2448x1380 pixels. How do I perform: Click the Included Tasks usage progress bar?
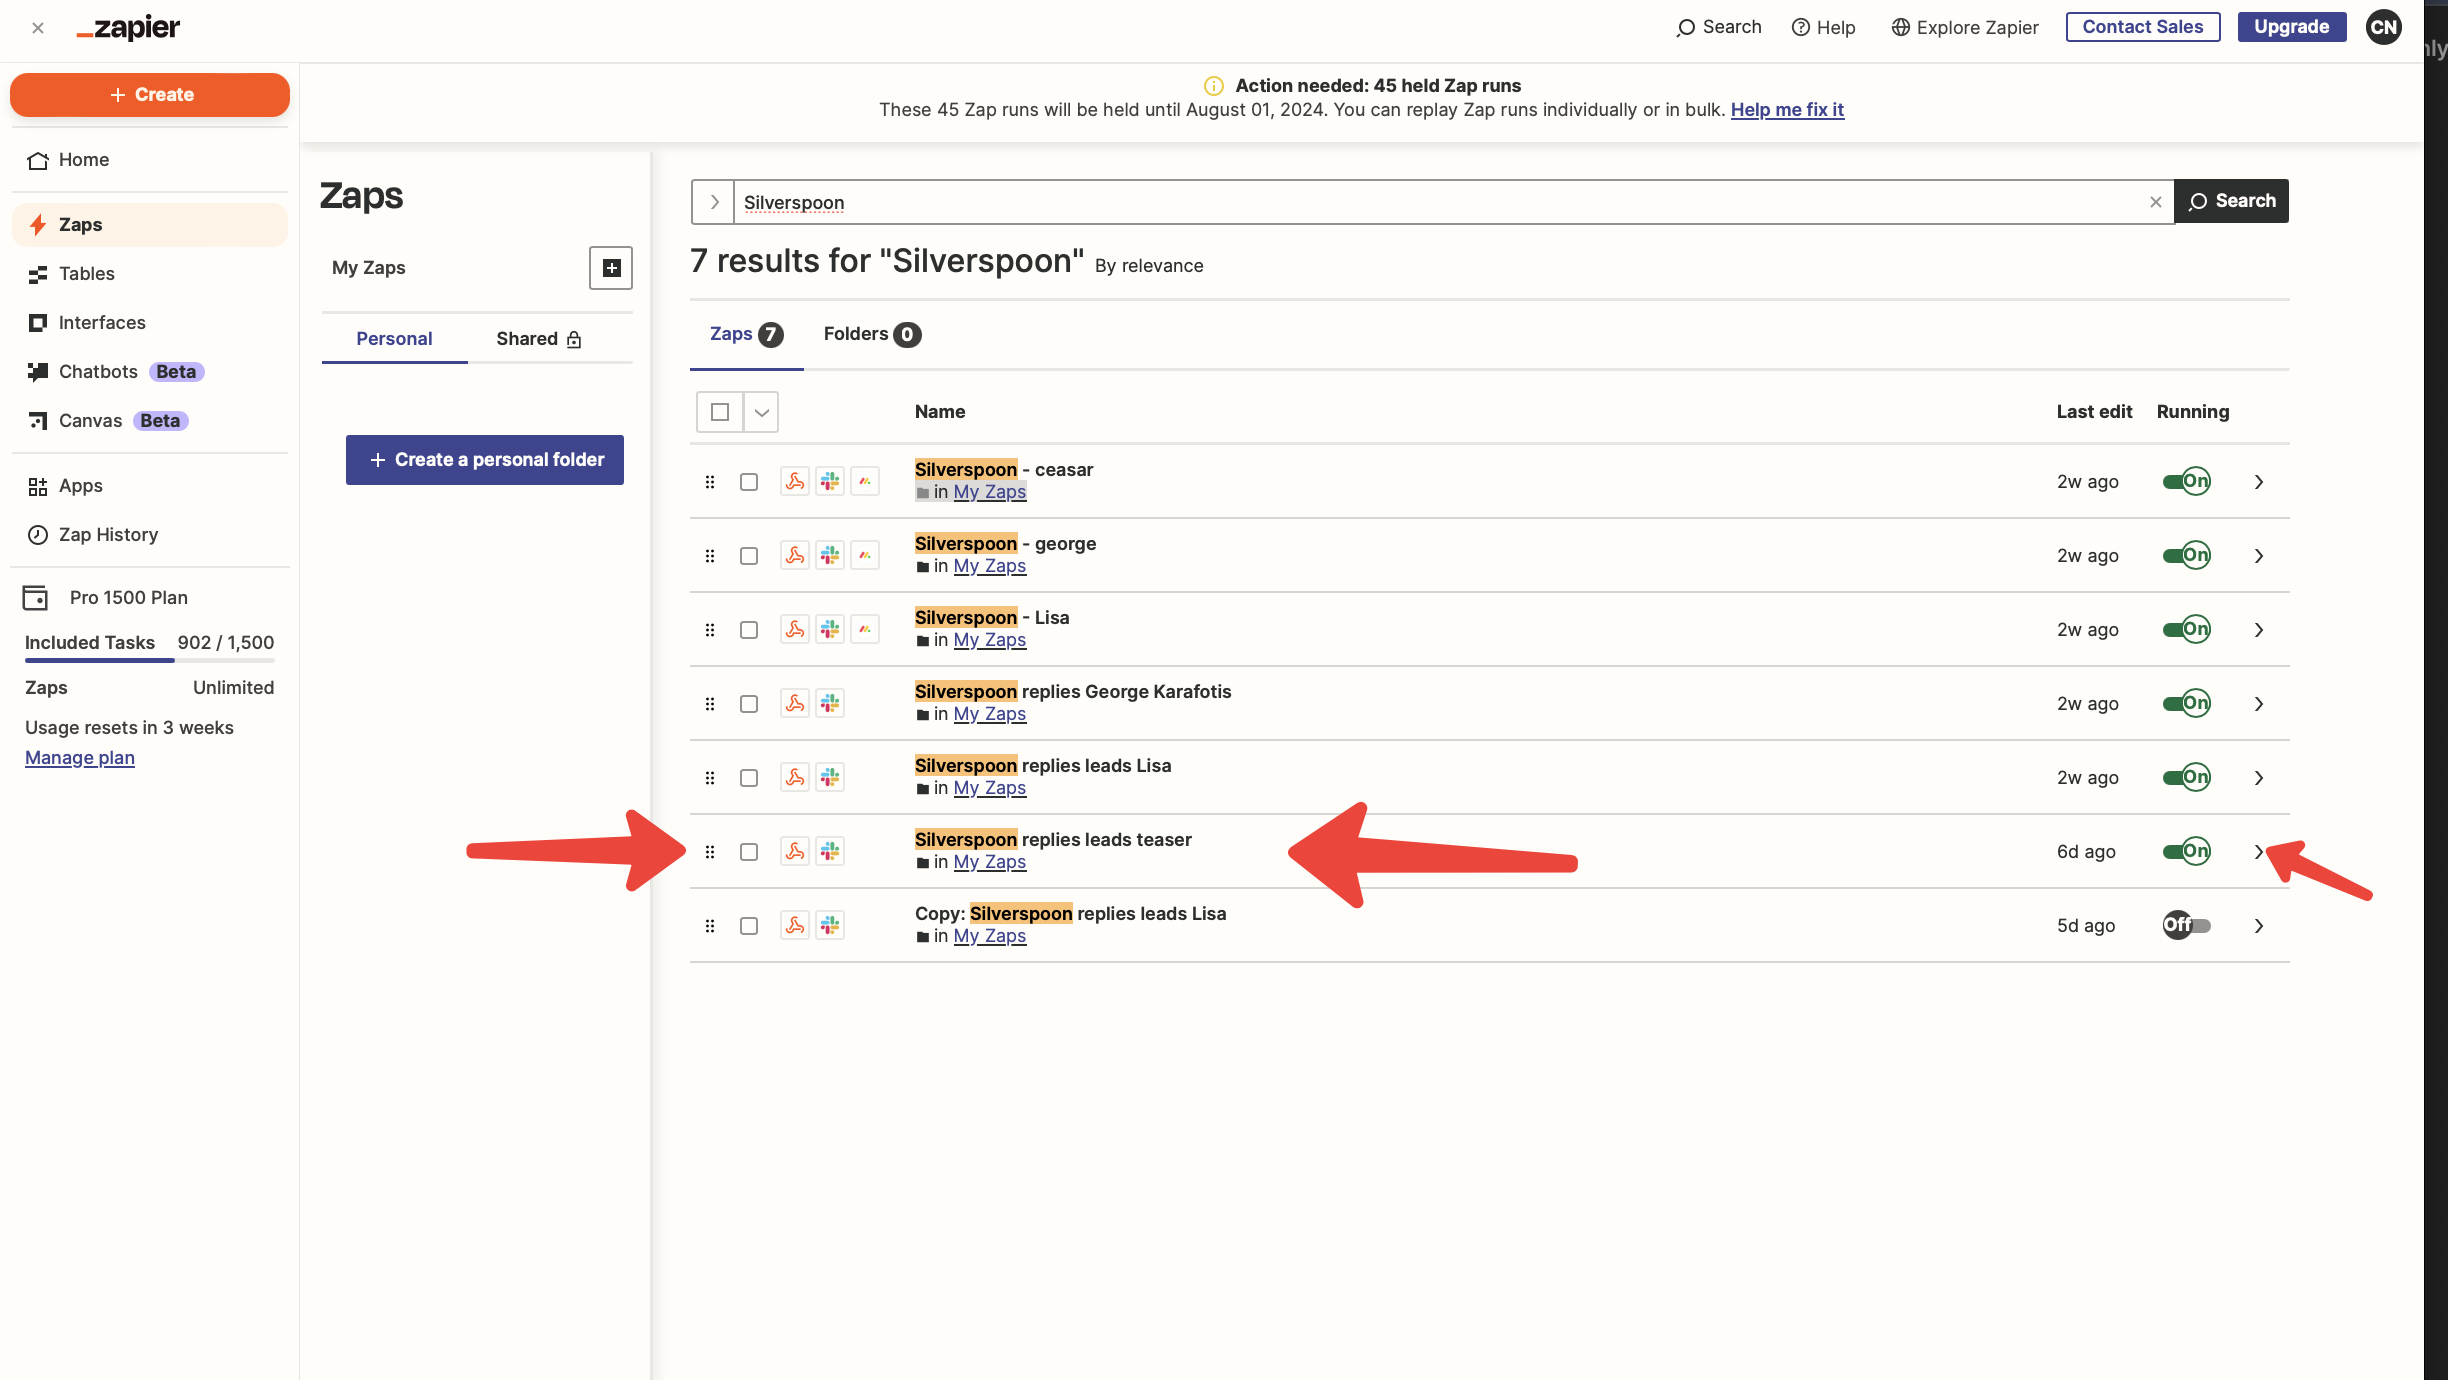(149, 660)
